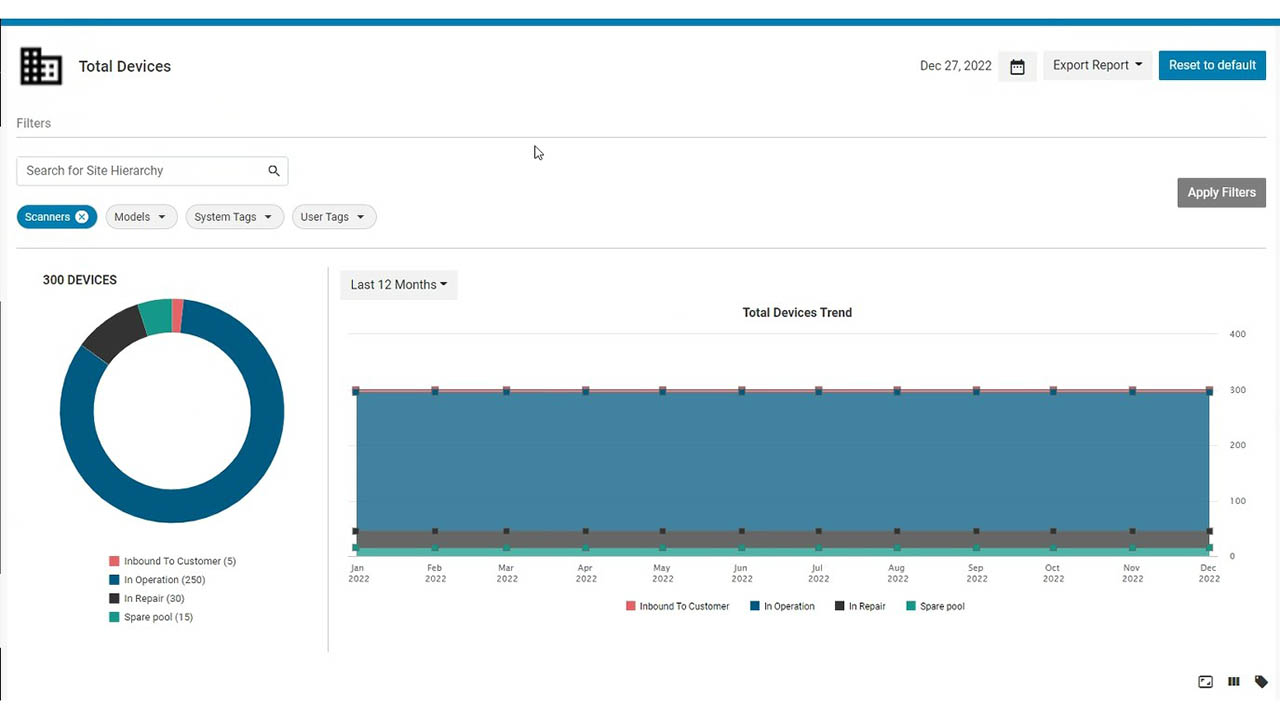Click the Jan 2022 axis label
This screenshot has height=720, width=1280.
point(357,573)
